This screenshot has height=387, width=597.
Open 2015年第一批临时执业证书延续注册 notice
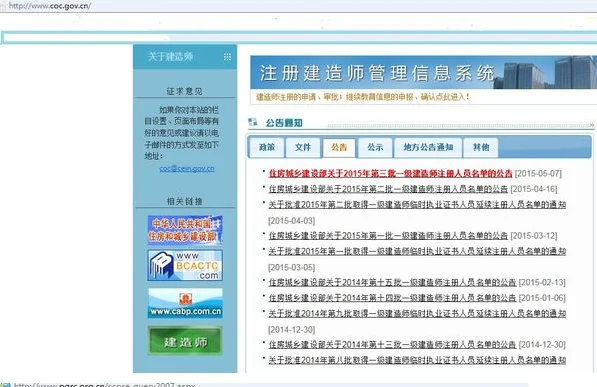tap(417, 251)
